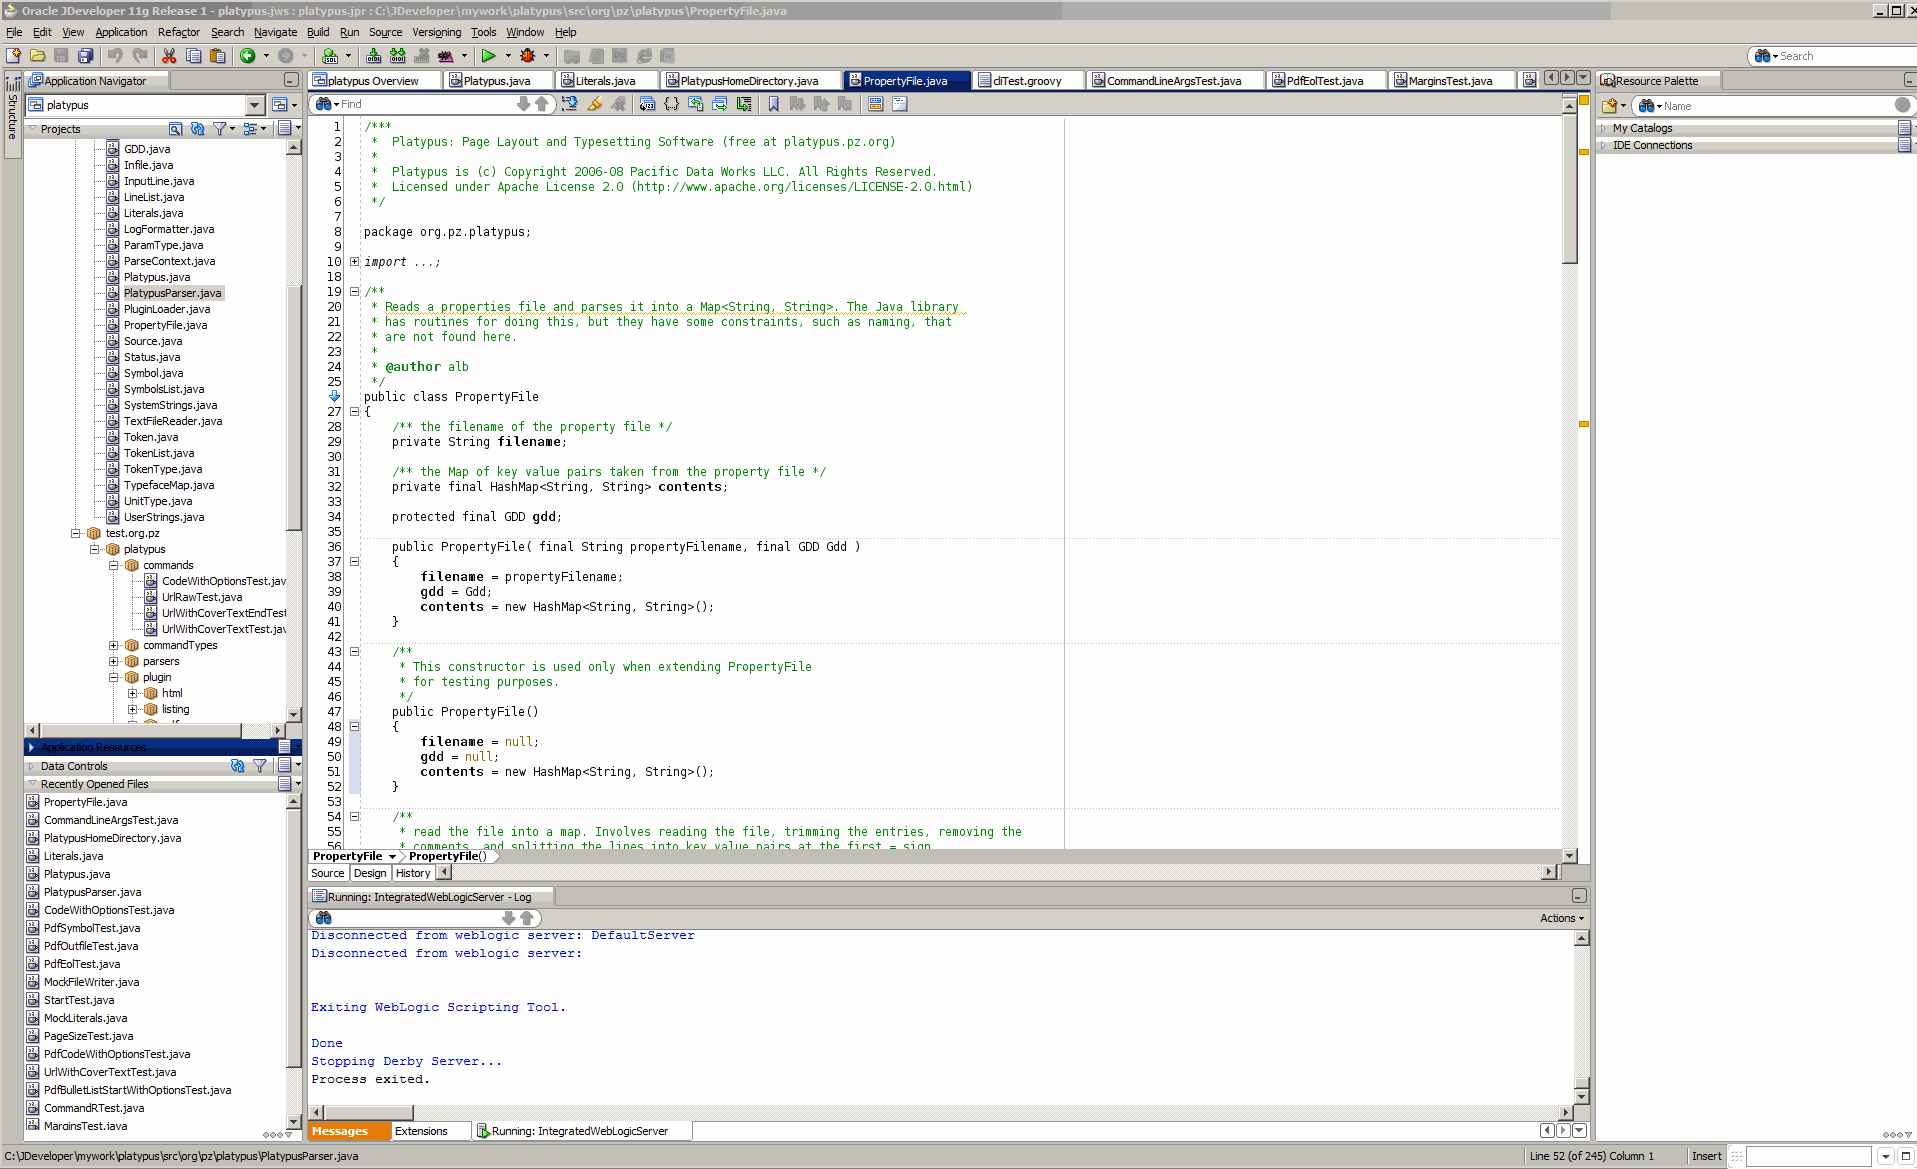Image resolution: width=1917 pixels, height=1169 pixels.
Task: Toggle bookmark icon in editor toolbar
Action: tap(773, 104)
